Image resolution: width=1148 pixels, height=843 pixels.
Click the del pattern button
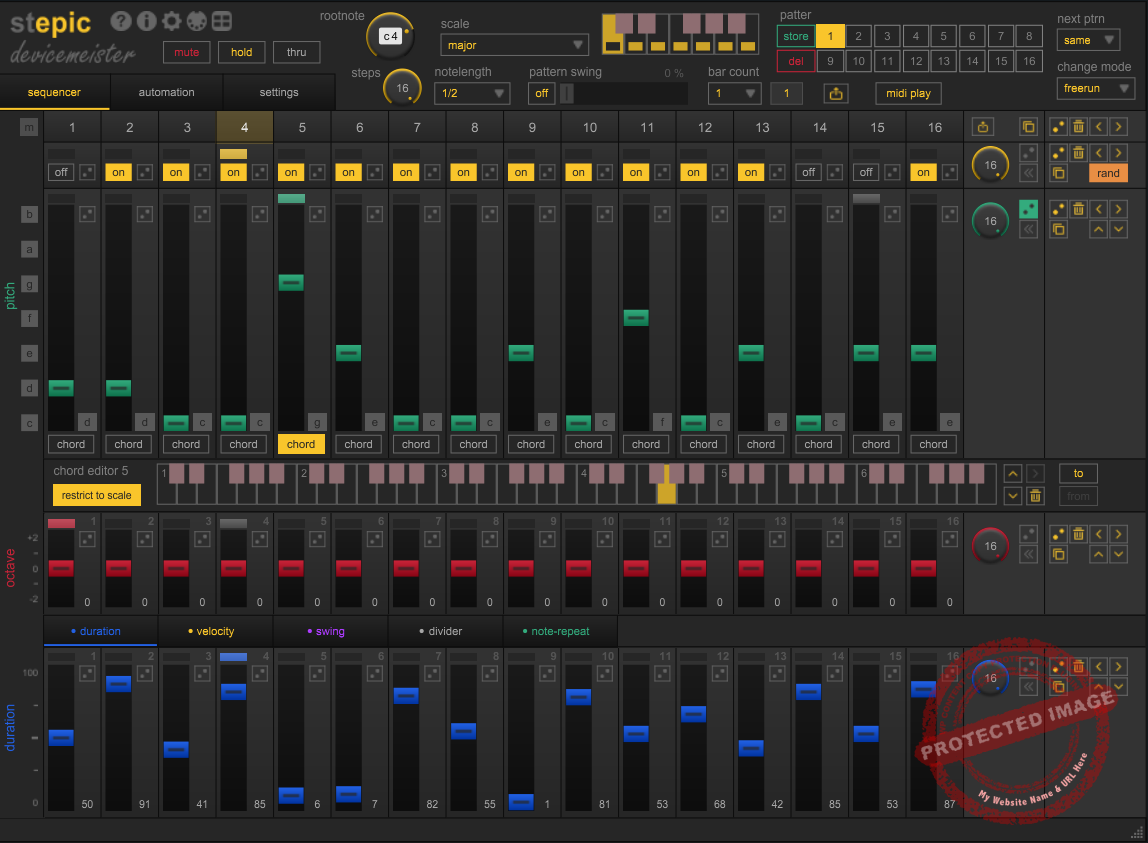pos(795,61)
